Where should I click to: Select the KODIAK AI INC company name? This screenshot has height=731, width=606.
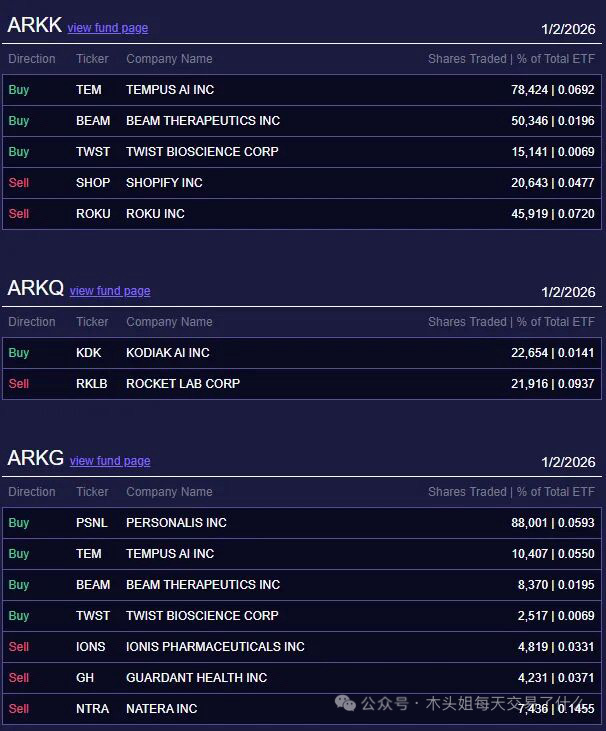(168, 353)
